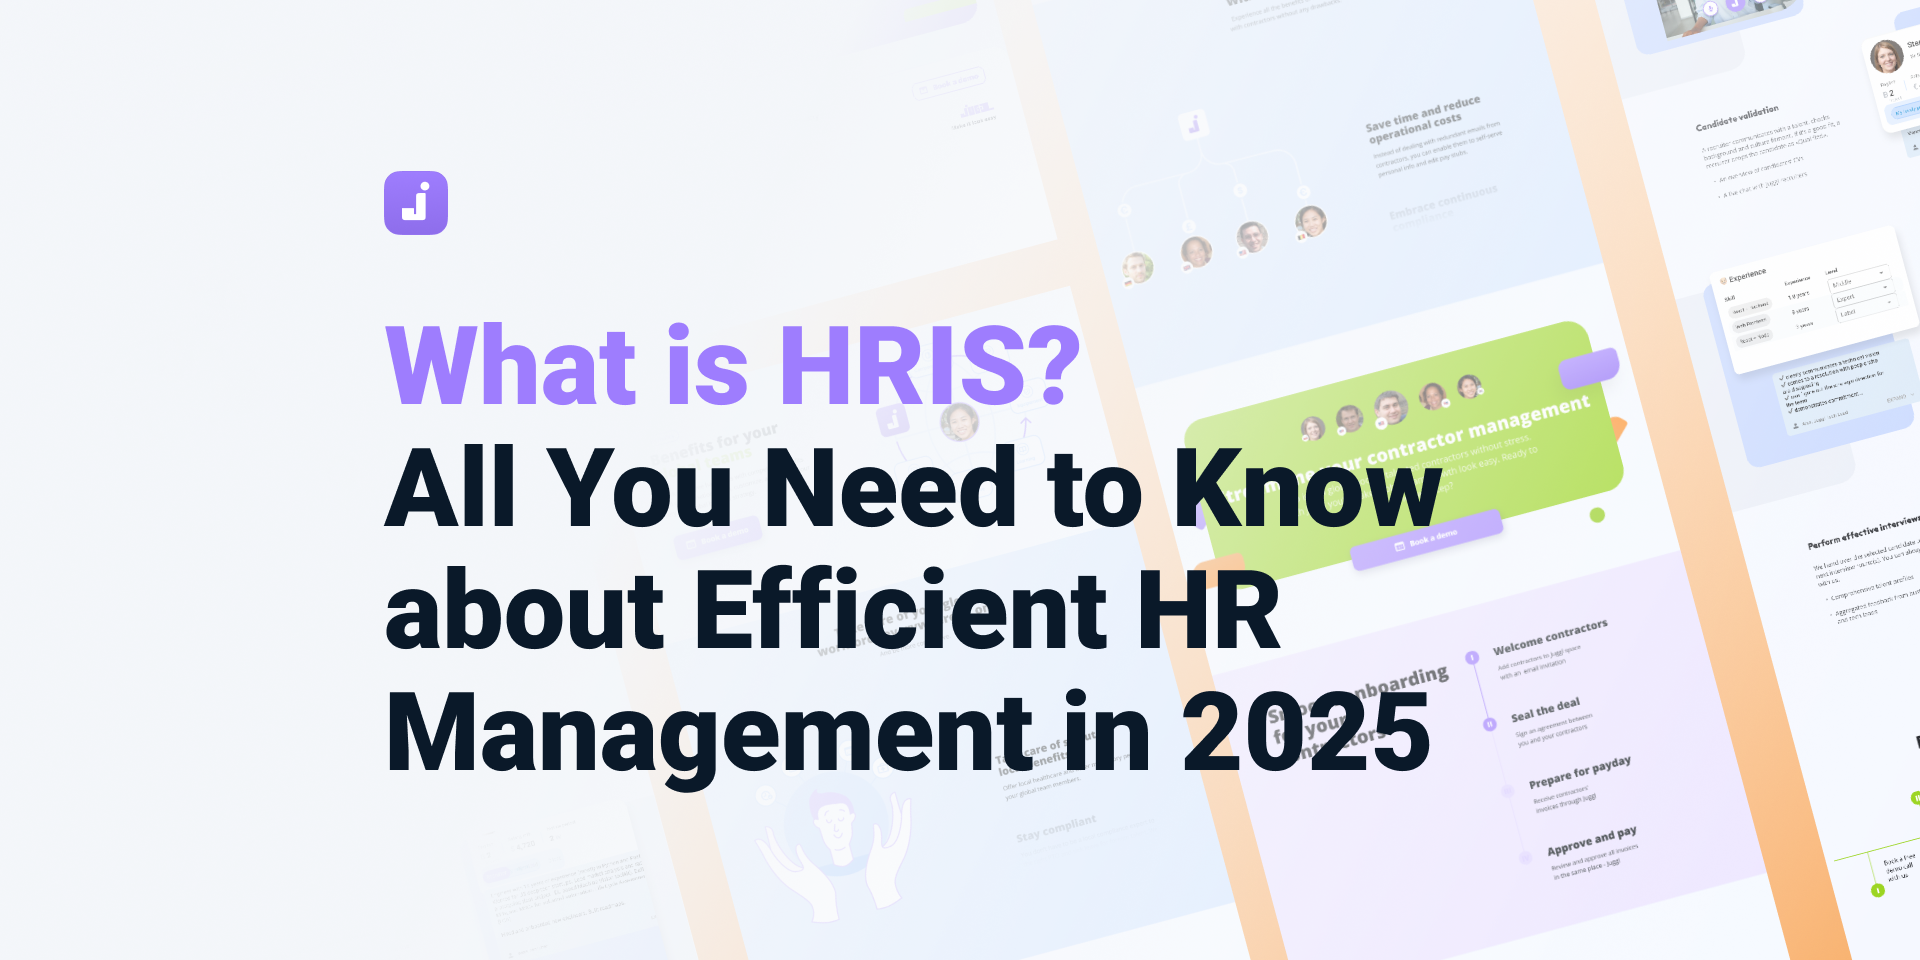Click the woman's avatar photo at top right

coord(1886,56)
